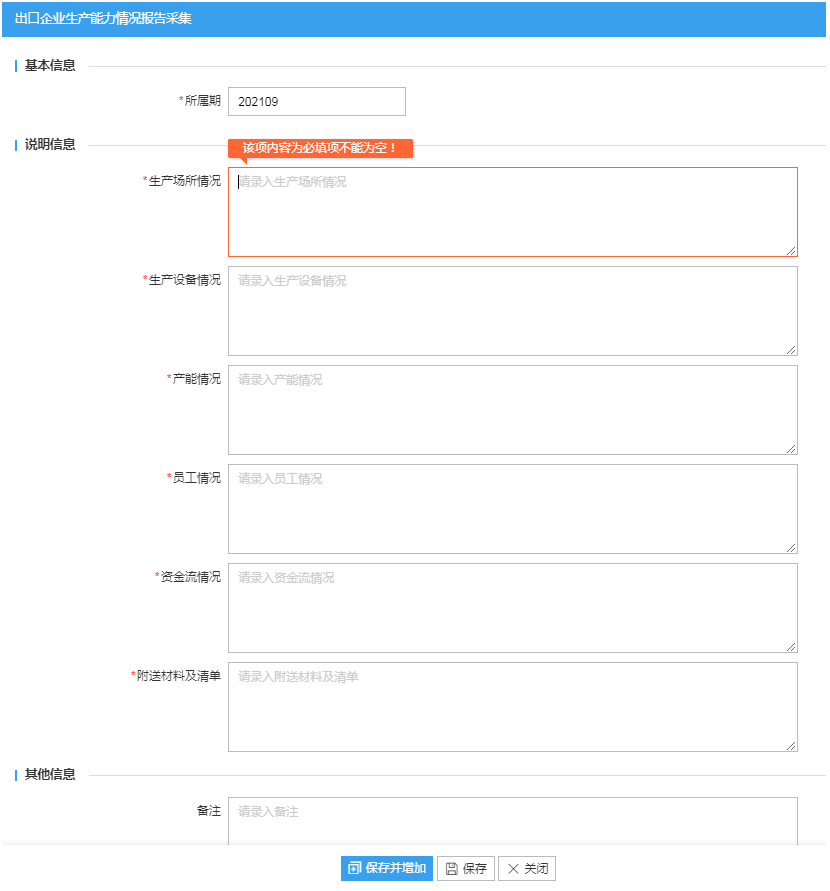The height and width of the screenshot is (891, 830).
Task: Focus the 资金流情况 text area
Action: point(513,608)
